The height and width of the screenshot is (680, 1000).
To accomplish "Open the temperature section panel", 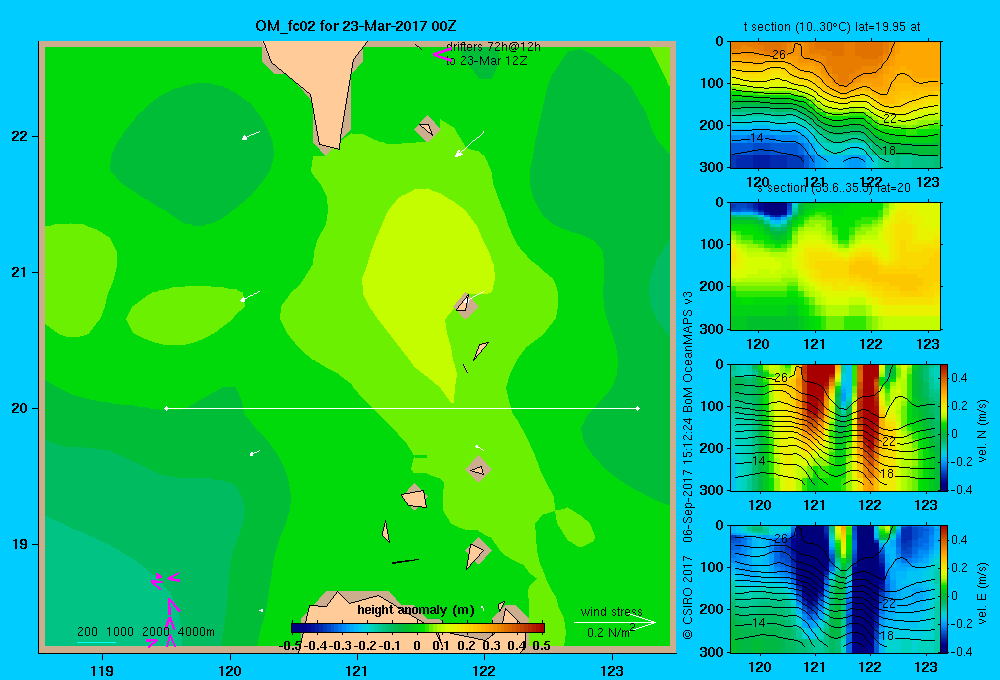I will [835, 105].
